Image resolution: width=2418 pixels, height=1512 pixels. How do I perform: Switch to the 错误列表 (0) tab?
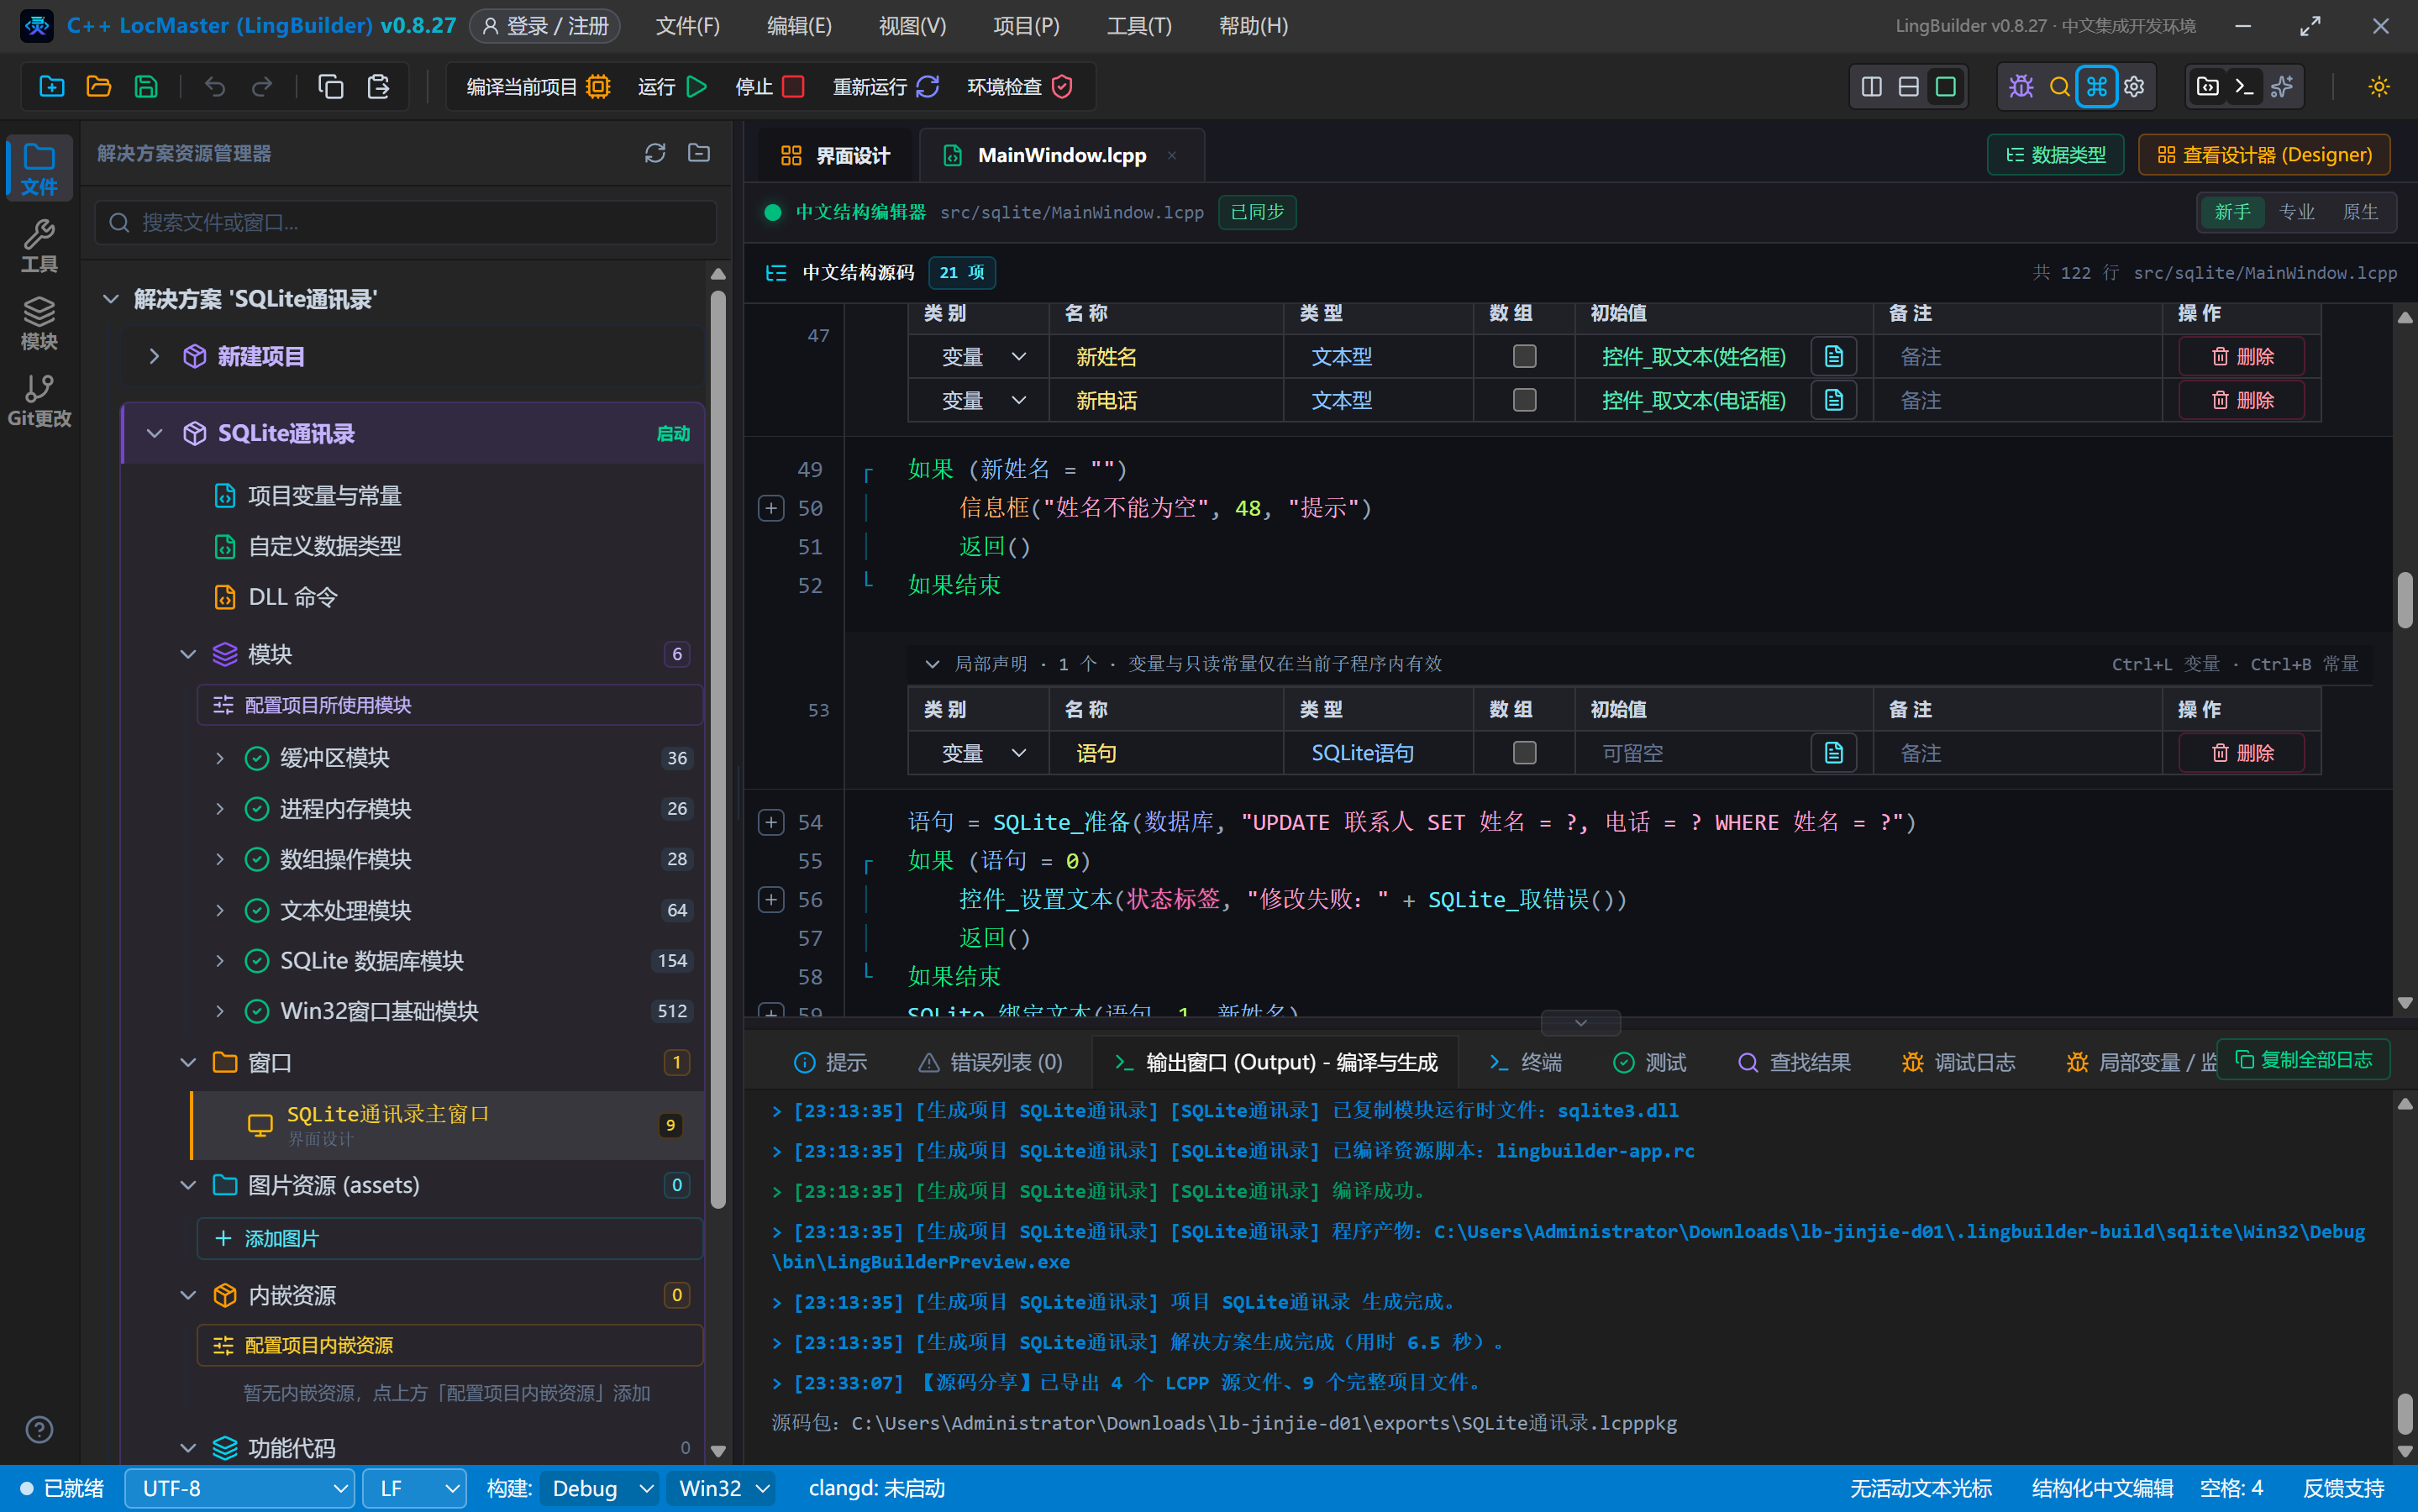990,1062
